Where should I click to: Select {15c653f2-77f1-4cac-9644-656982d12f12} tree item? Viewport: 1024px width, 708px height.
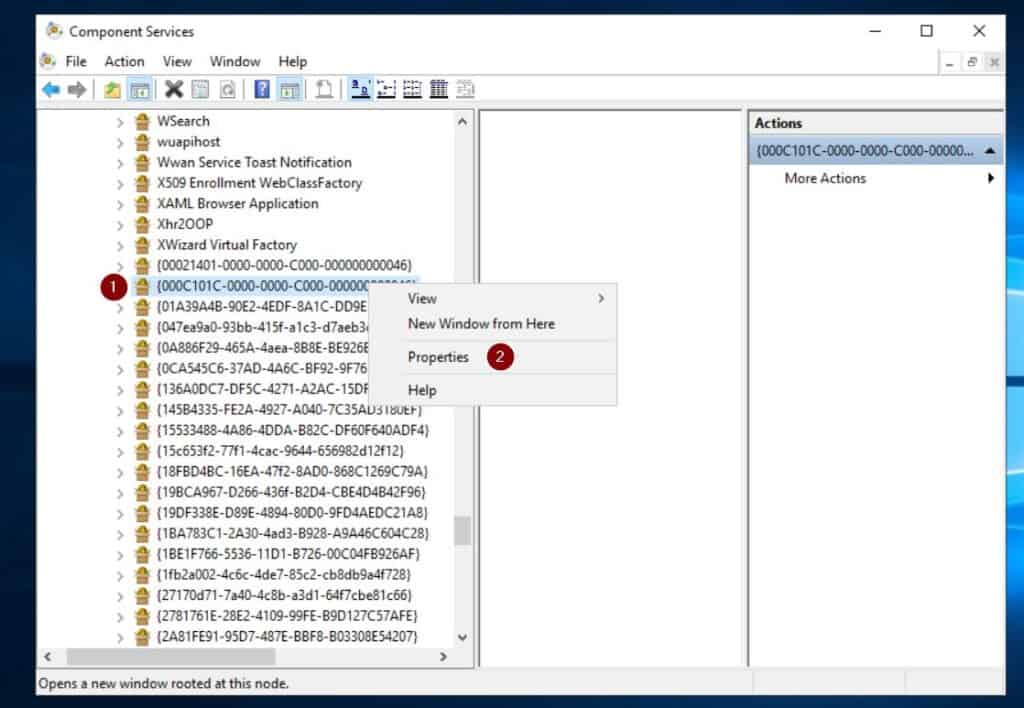(x=280, y=451)
